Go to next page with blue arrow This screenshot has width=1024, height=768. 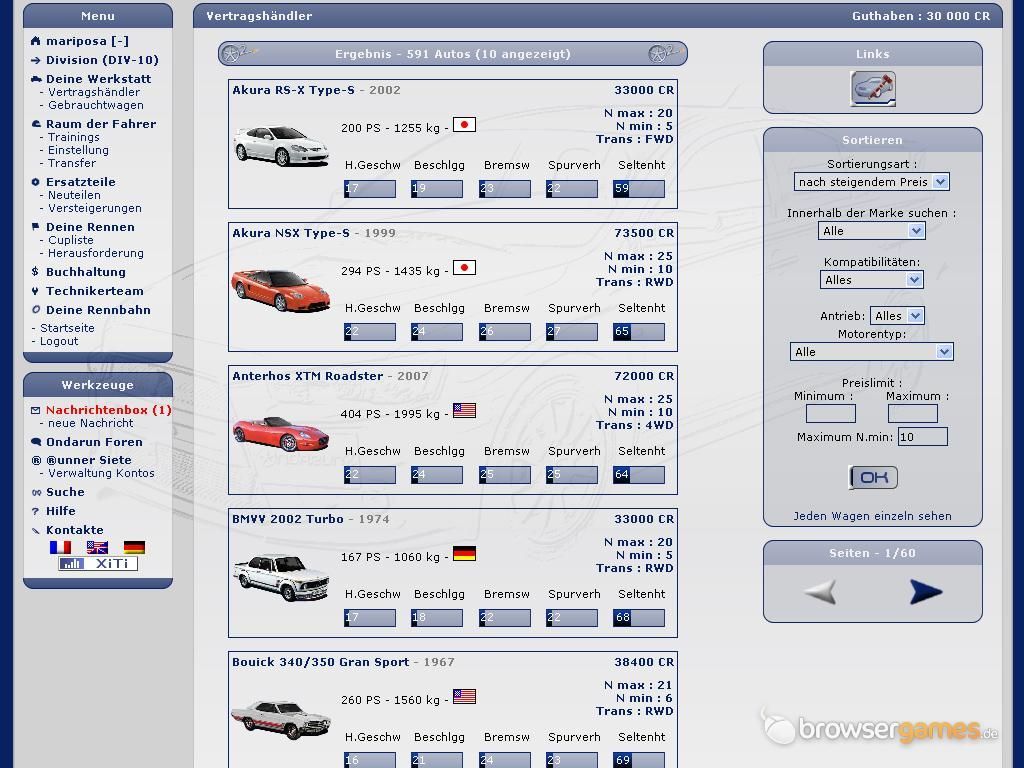tap(925, 592)
